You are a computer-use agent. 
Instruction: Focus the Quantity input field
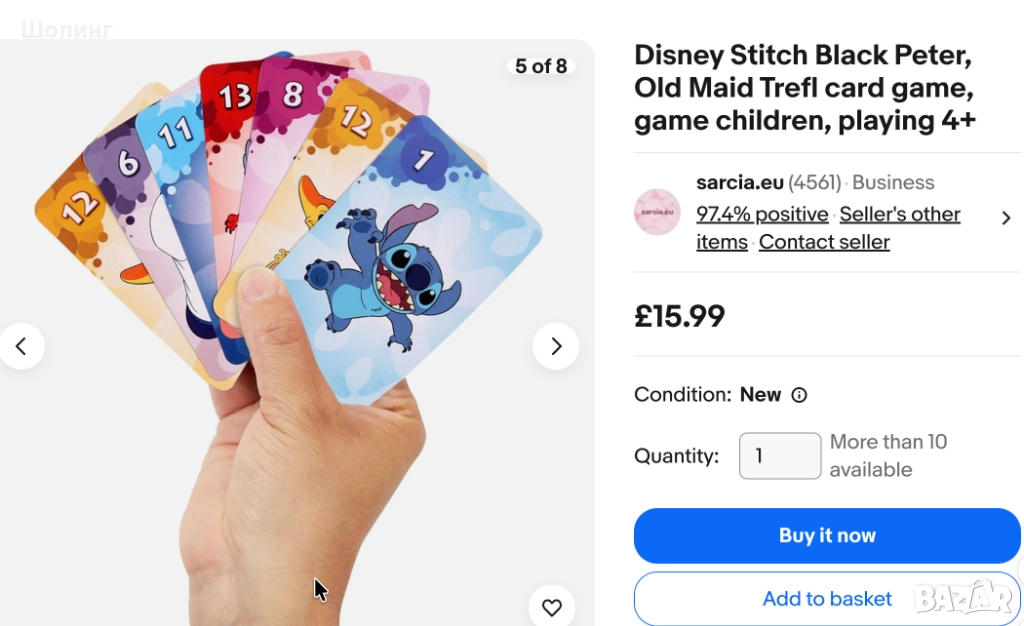pyautogui.click(x=779, y=456)
